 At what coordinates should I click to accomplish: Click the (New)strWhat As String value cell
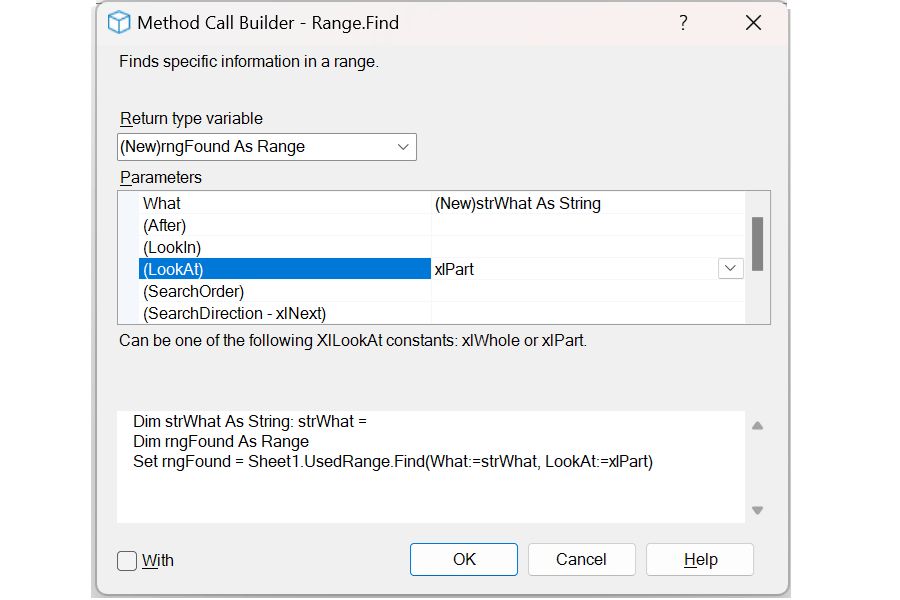pos(588,203)
